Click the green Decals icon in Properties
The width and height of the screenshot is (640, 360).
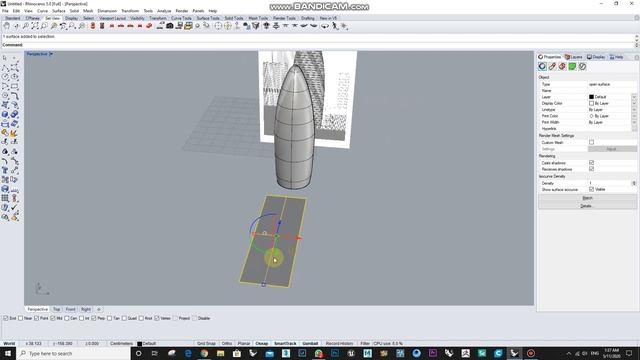(x=572, y=66)
